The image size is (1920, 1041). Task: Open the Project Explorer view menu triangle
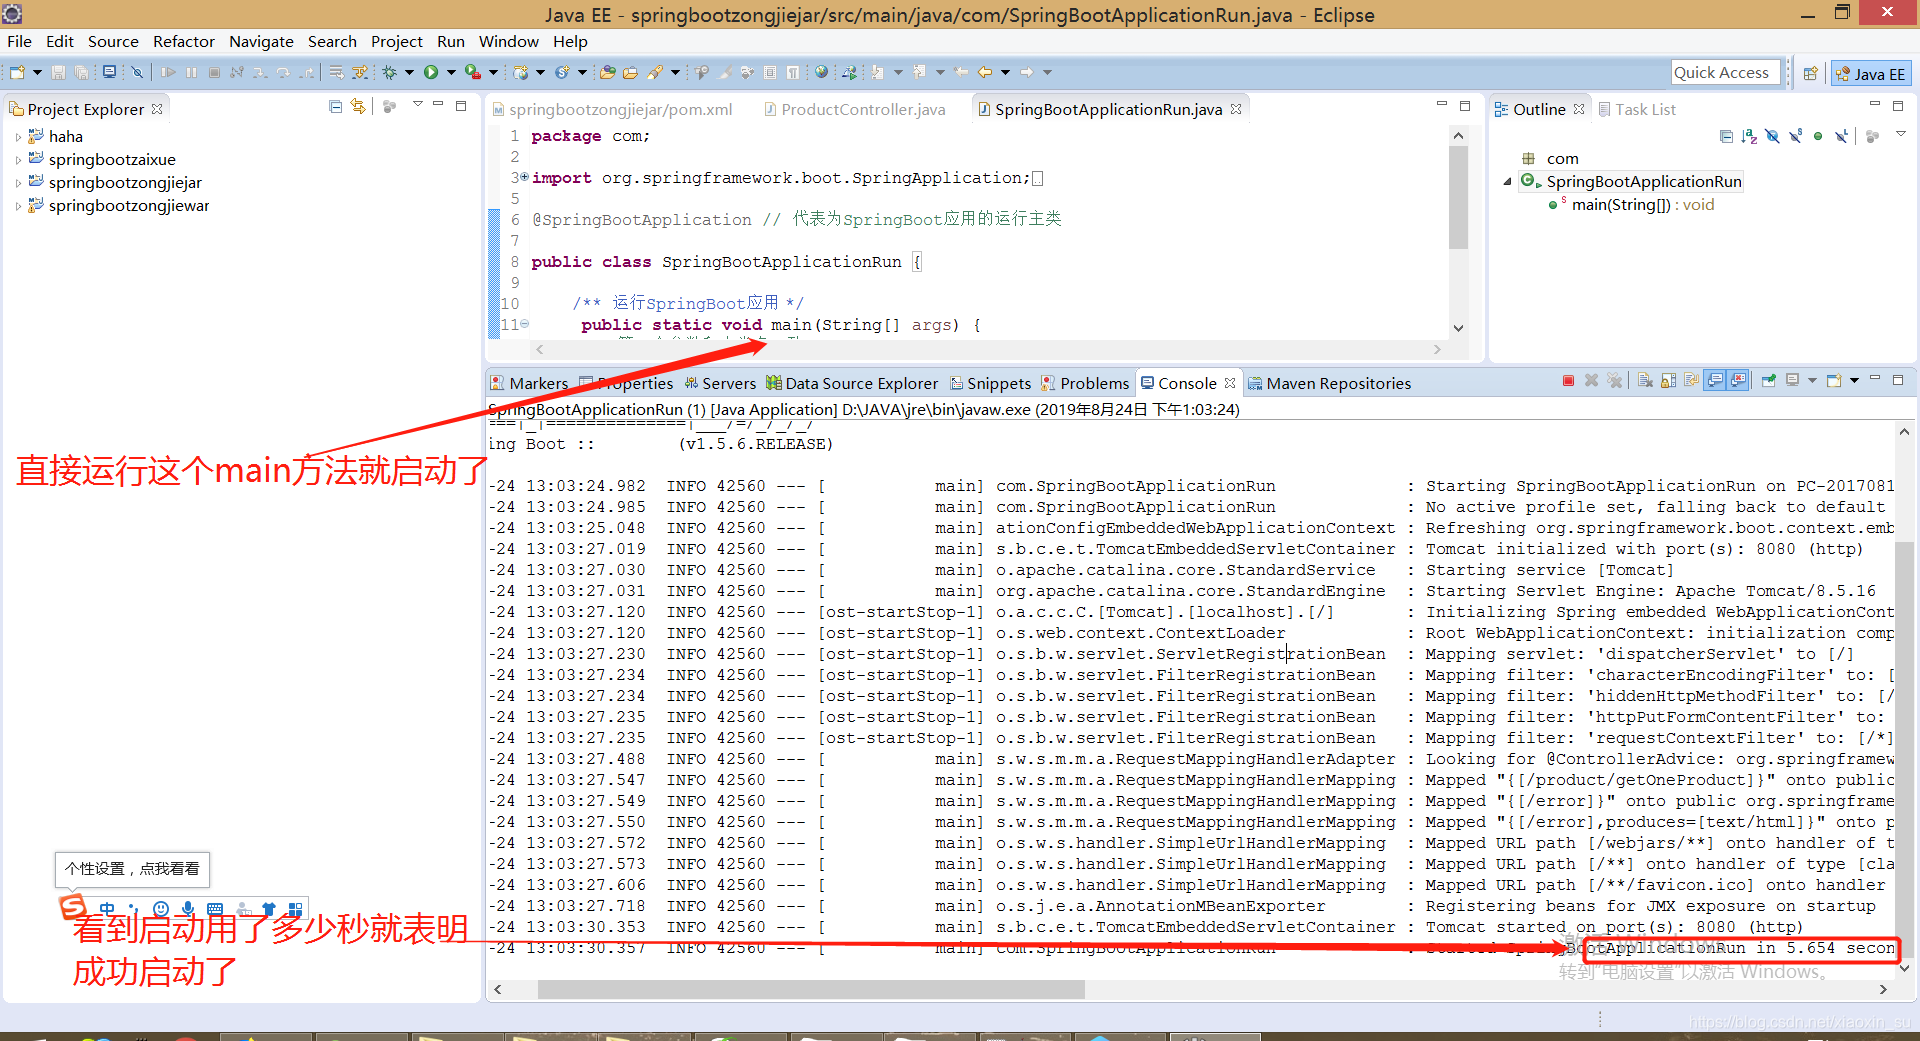click(x=418, y=105)
